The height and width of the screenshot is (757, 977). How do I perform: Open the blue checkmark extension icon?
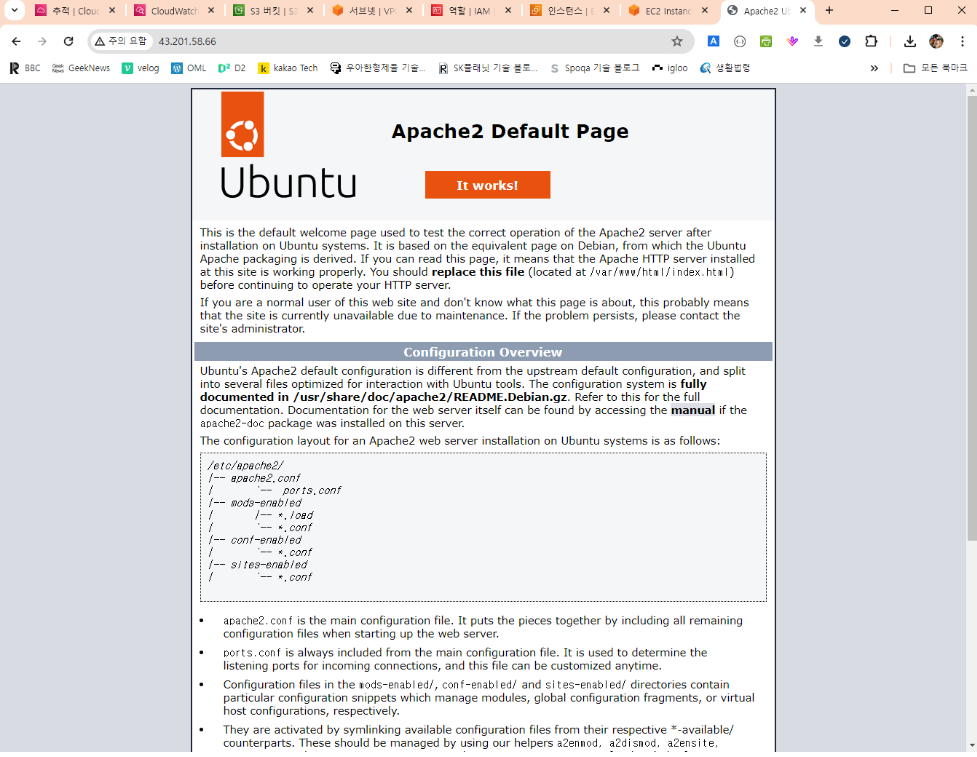click(x=844, y=41)
